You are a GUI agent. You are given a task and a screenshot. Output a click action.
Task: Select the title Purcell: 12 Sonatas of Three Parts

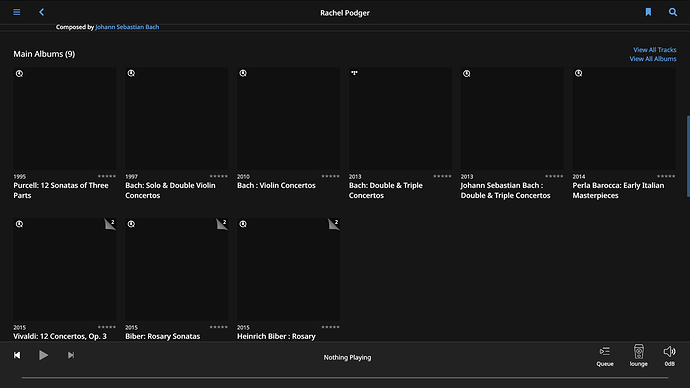[x=61, y=190]
